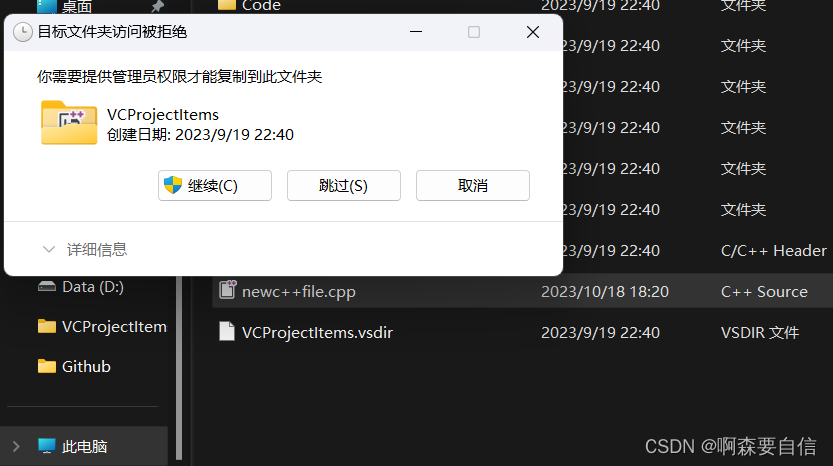Click the pin icon next to 桌面
Image resolution: width=833 pixels, height=466 pixels.
click(x=157, y=6)
